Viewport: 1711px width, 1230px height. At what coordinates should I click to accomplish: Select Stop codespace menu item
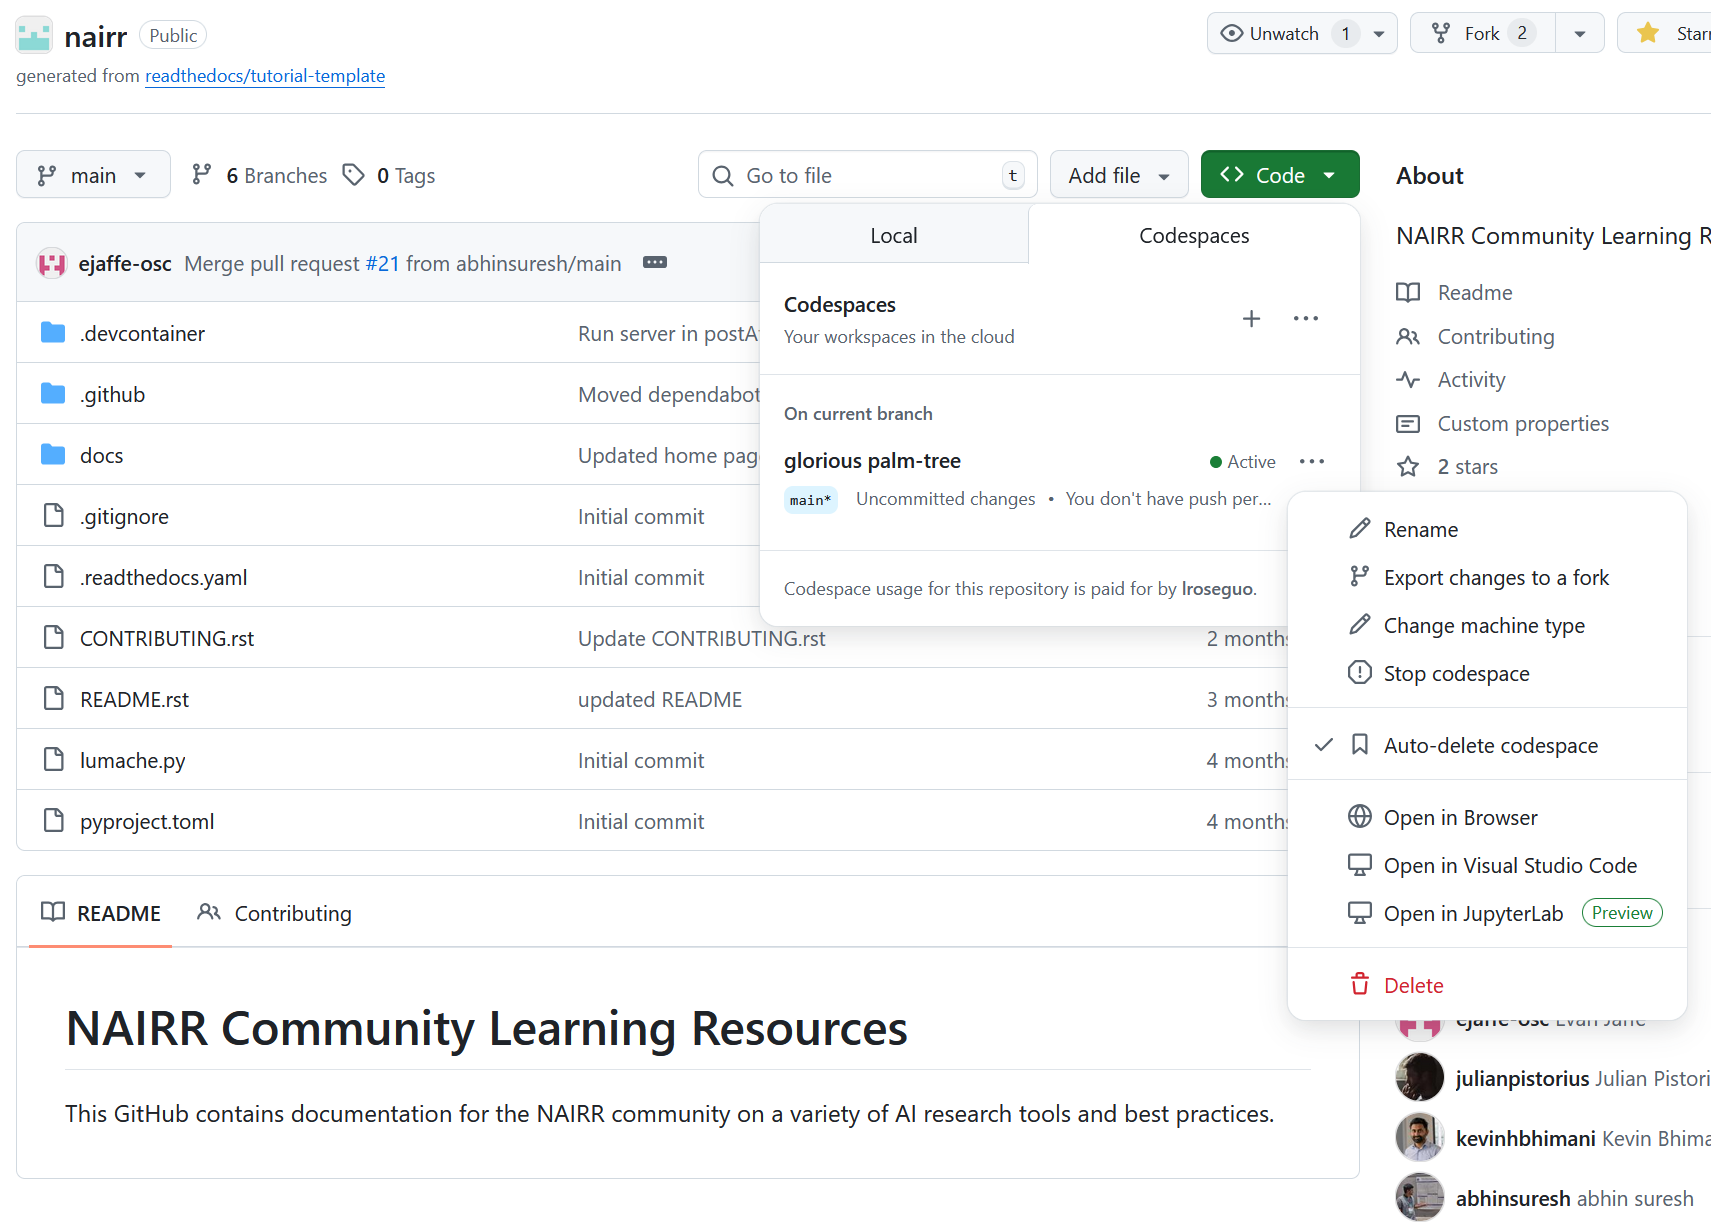click(x=1487, y=673)
